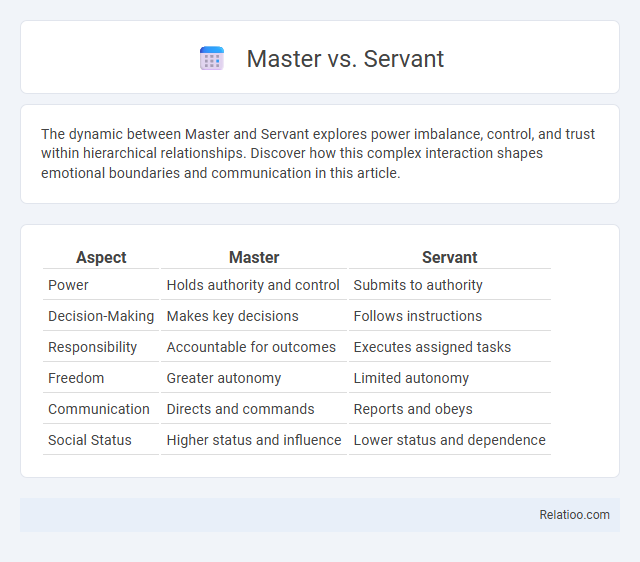640x562 pixels.
Task: Click the 'Servant' column header
Action: [450, 258]
